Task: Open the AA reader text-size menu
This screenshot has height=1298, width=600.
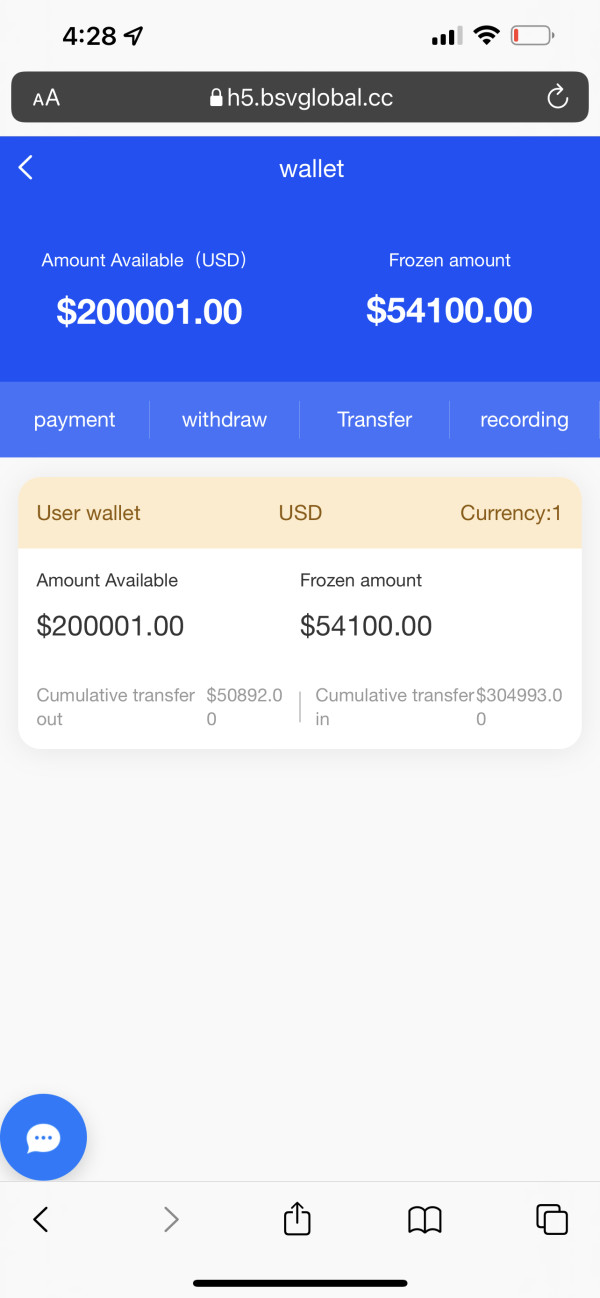Action: [x=46, y=97]
